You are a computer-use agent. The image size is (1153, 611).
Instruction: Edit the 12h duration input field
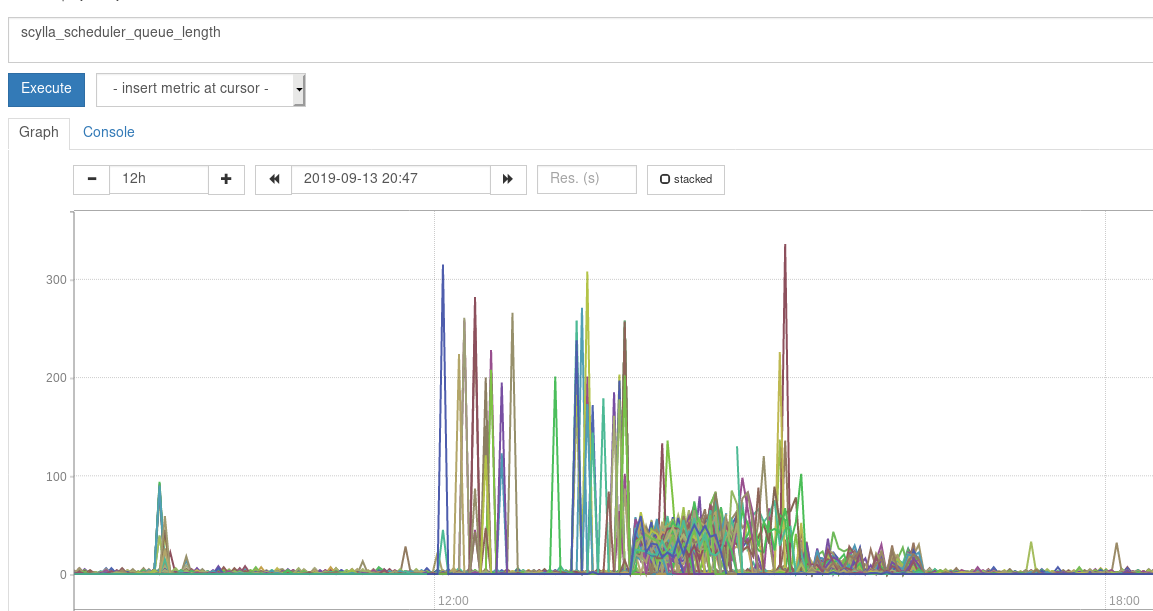click(160, 179)
